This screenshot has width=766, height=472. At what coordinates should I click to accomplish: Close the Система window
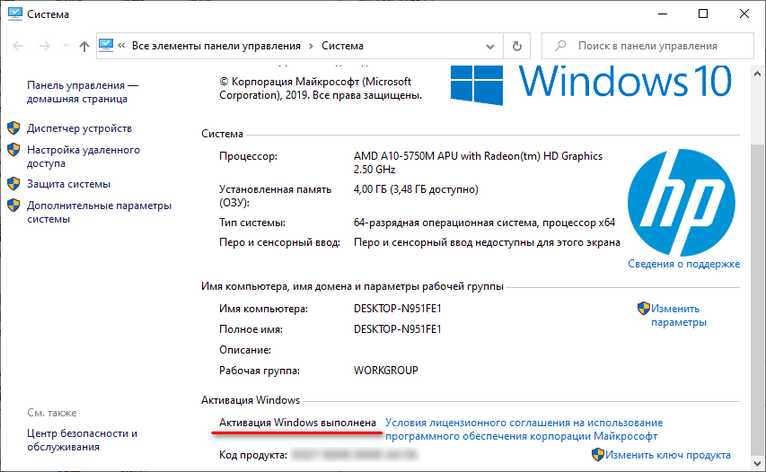pos(744,14)
